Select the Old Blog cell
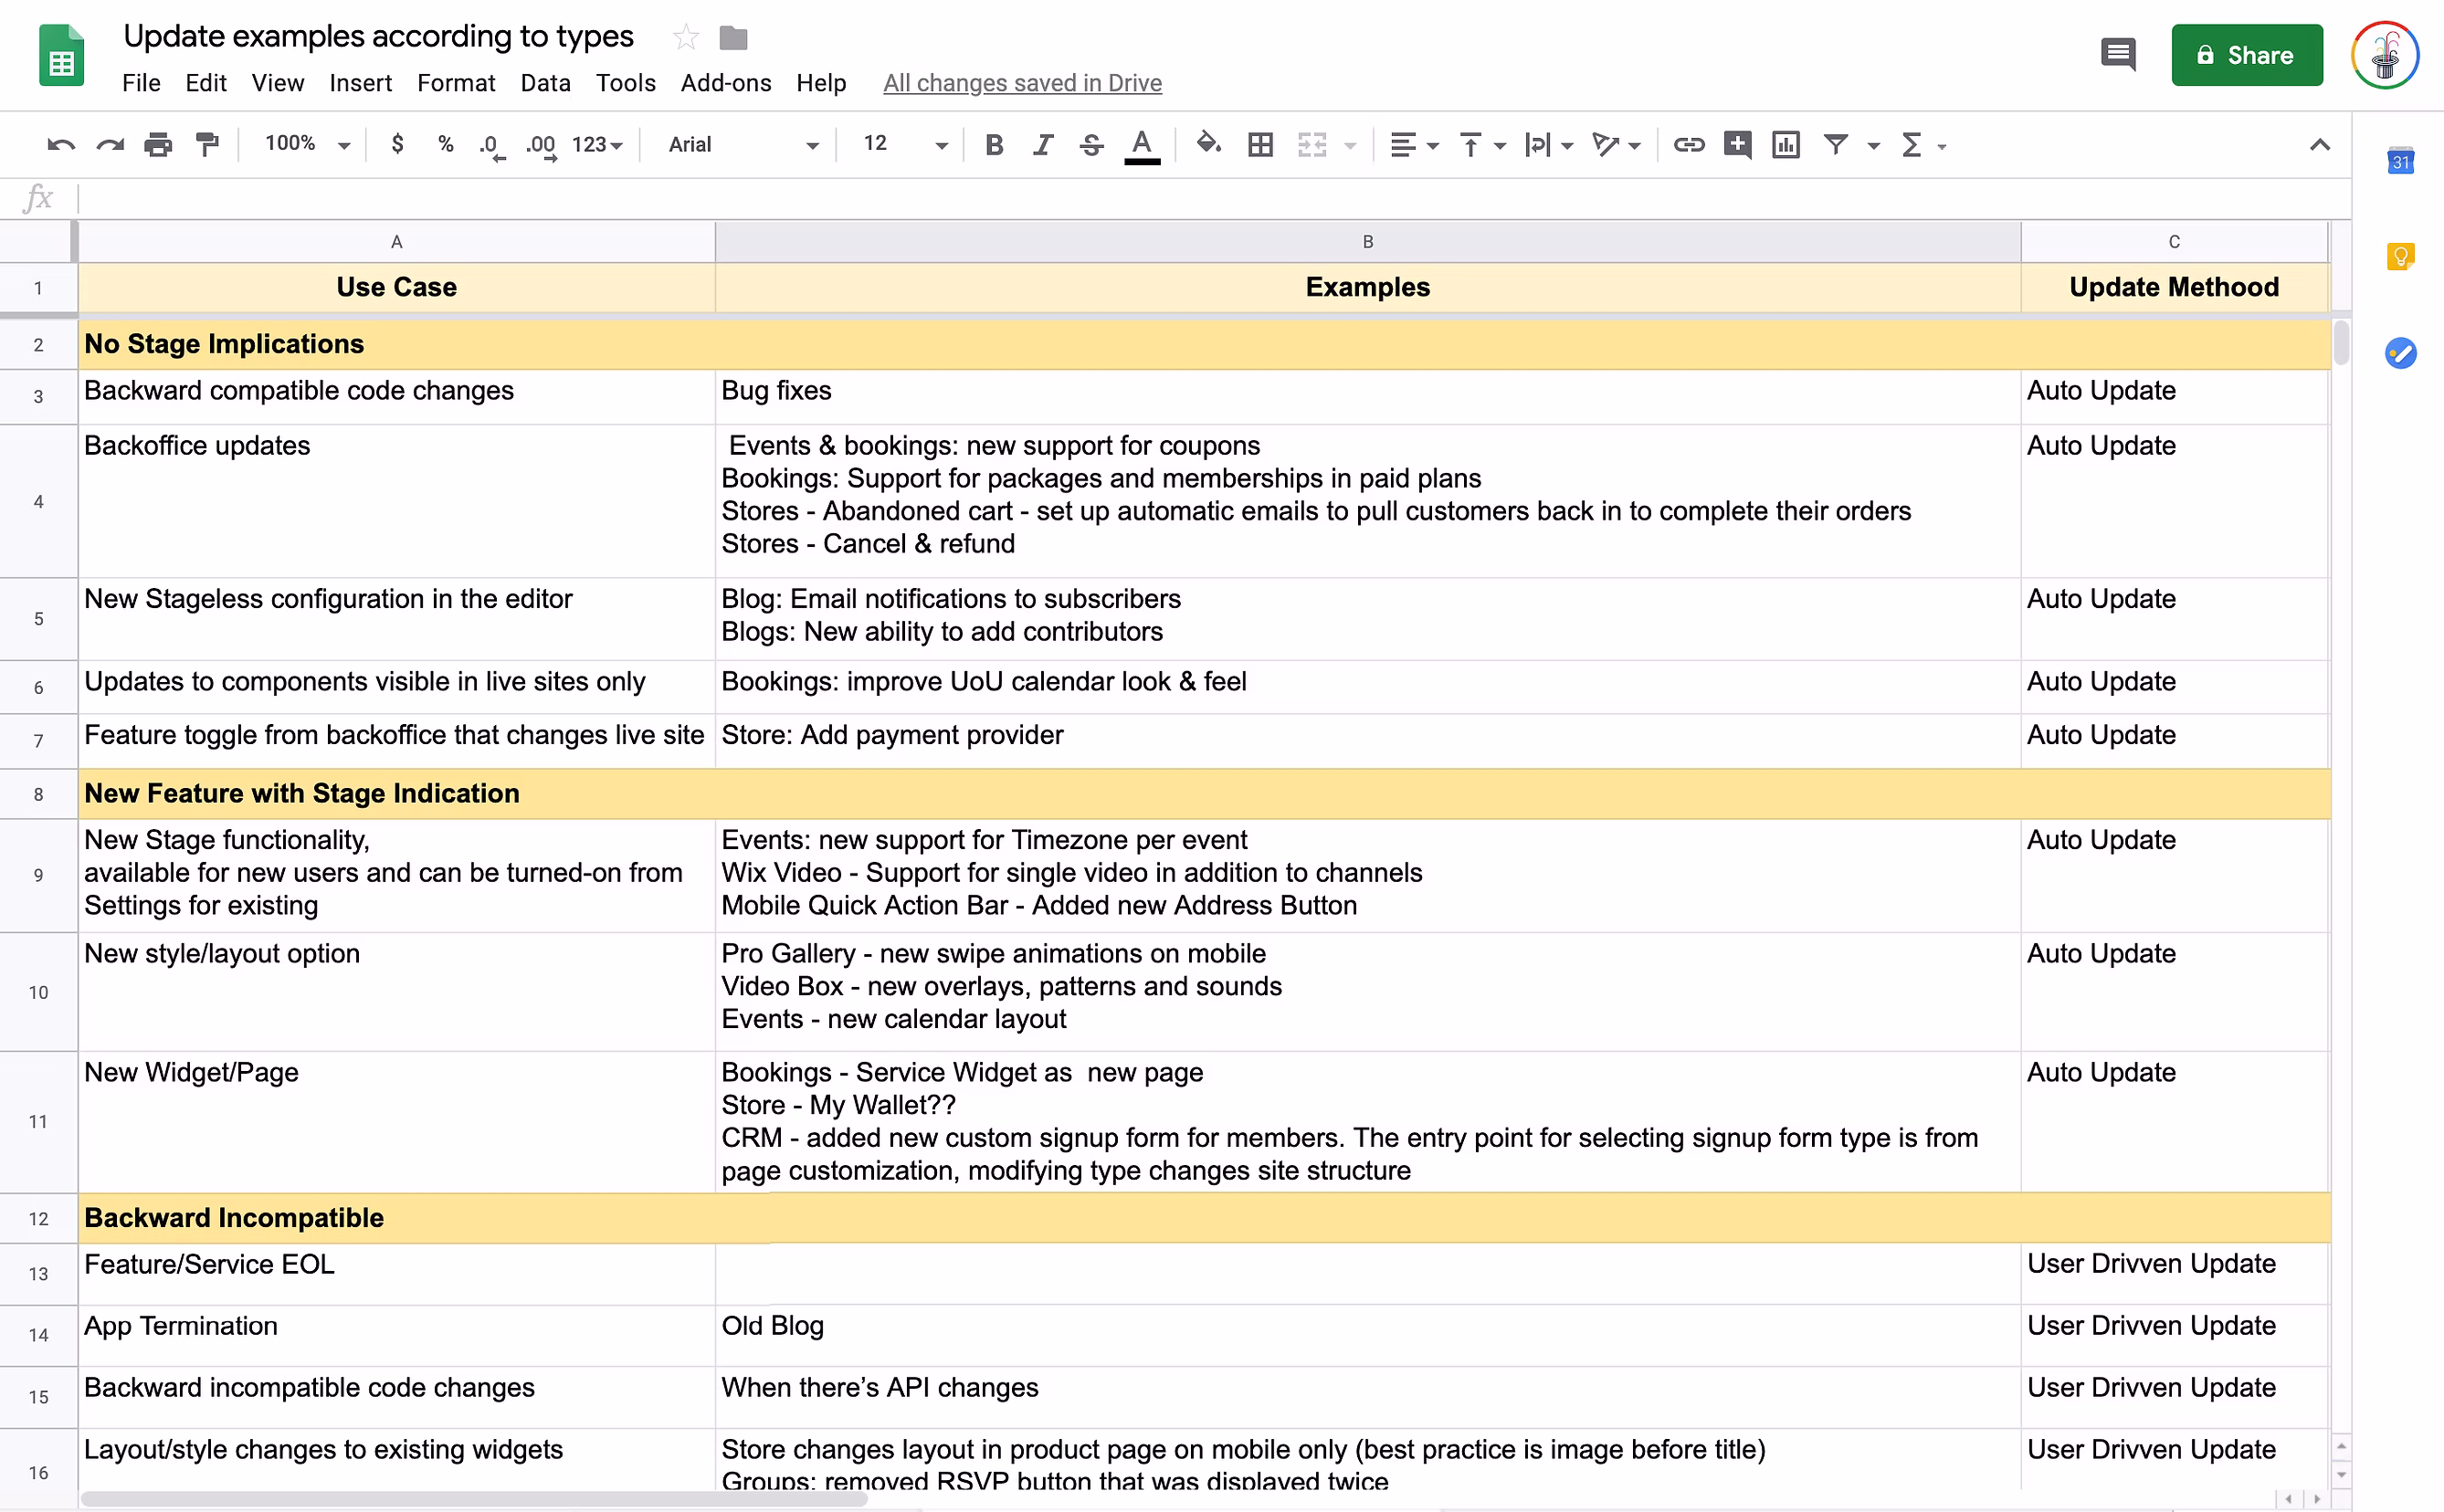Image resolution: width=2444 pixels, height=1512 pixels. (1367, 1334)
